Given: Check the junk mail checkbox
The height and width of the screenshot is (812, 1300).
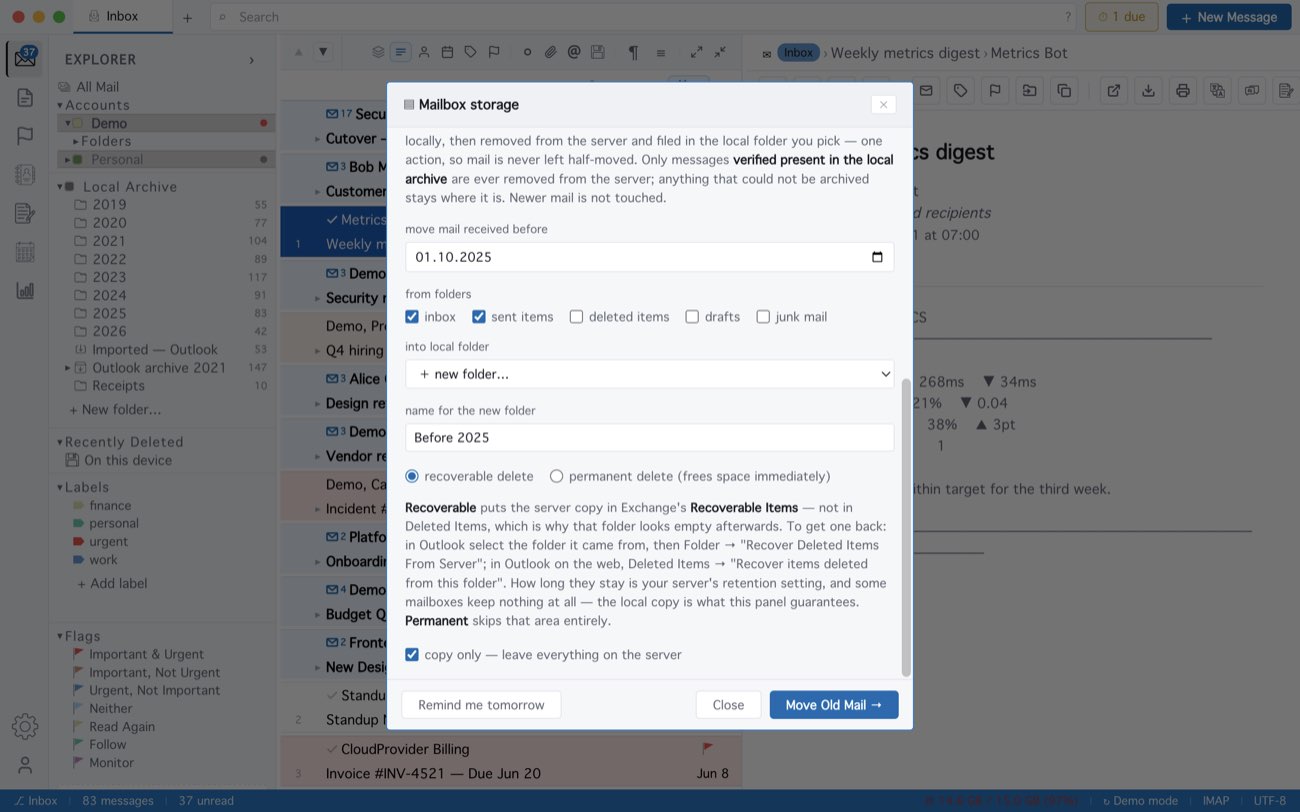Looking at the screenshot, I should pos(763,317).
